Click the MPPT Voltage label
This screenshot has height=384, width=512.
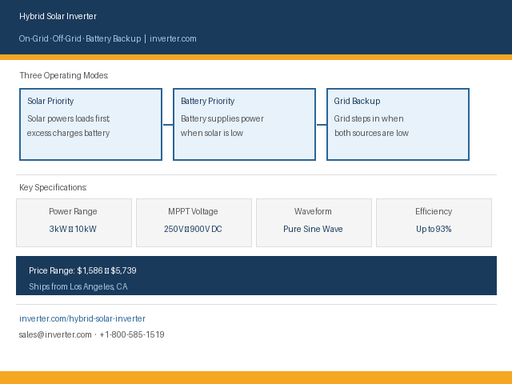pos(193,211)
